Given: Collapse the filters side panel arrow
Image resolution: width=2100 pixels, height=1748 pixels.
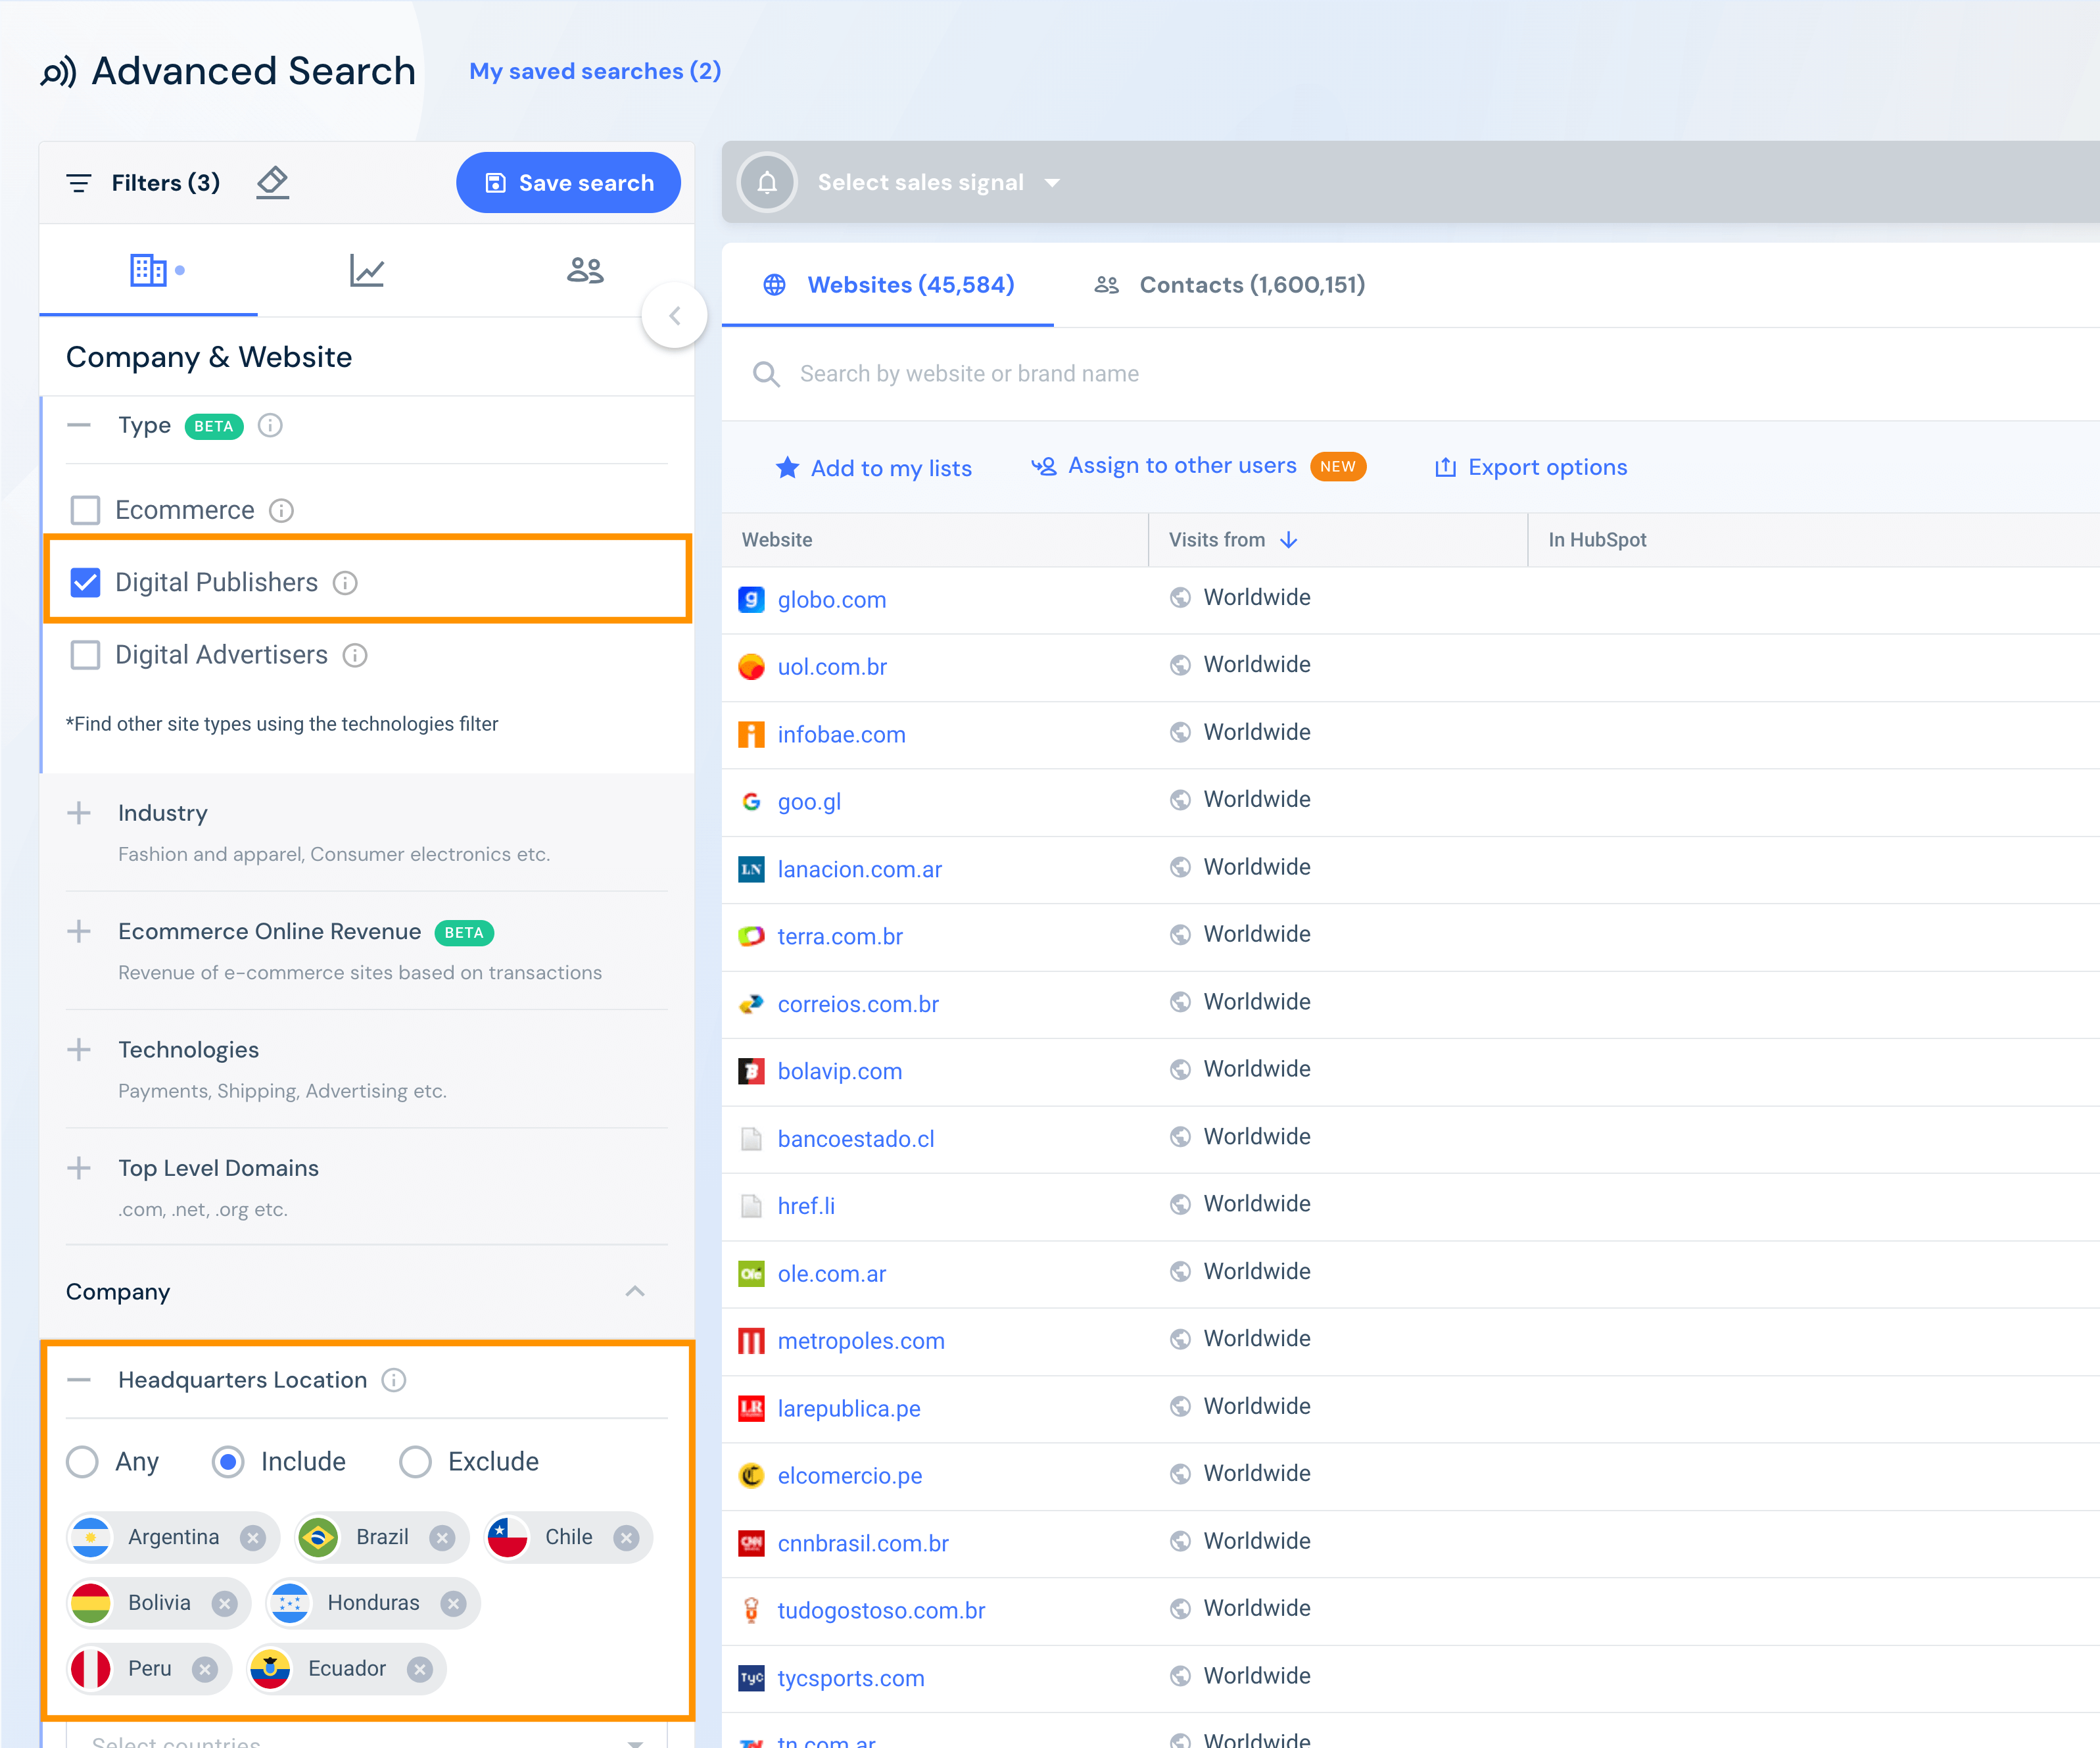Looking at the screenshot, I should (x=674, y=316).
